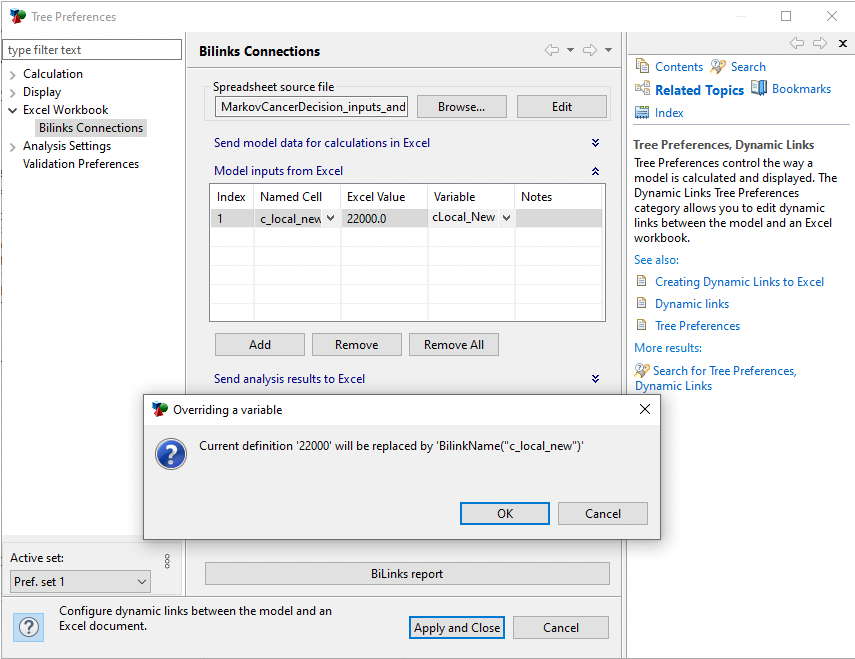Open the preference set options menu icon
The width and height of the screenshot is (855, 659).
[x=167, y=561]
